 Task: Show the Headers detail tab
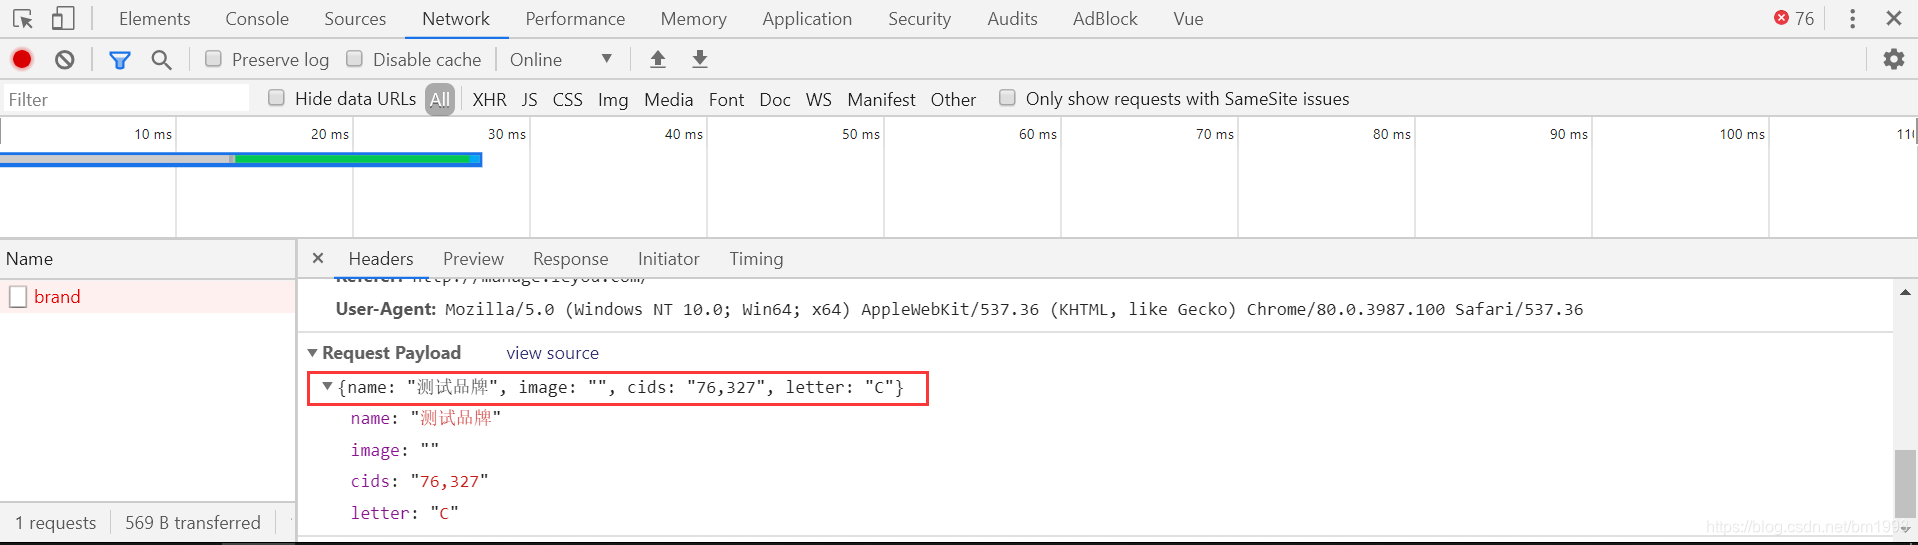pos(381,259)
